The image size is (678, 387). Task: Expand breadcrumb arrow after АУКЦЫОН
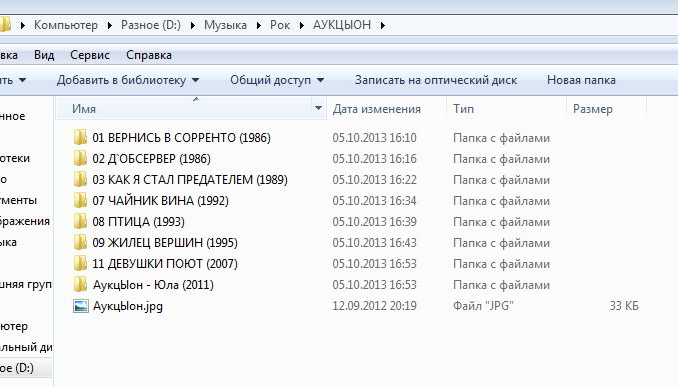pyautogui.click(x=383, y=26)
